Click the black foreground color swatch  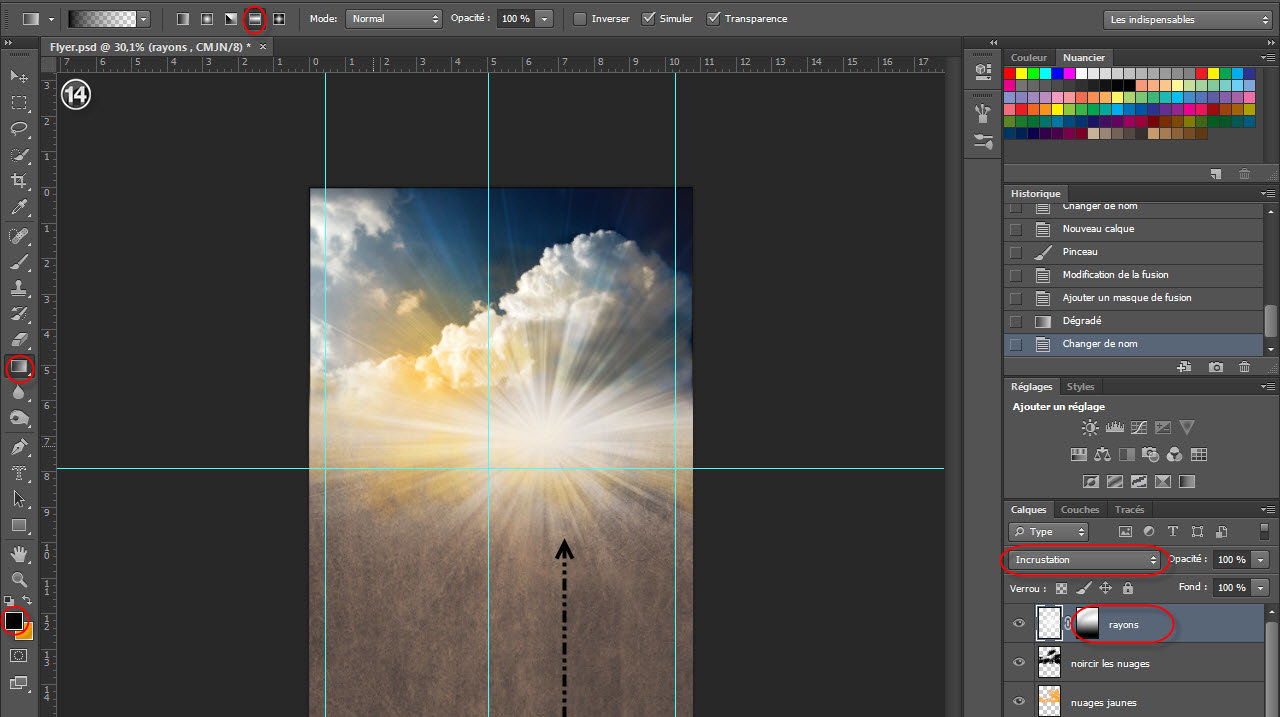coord(14,621)
